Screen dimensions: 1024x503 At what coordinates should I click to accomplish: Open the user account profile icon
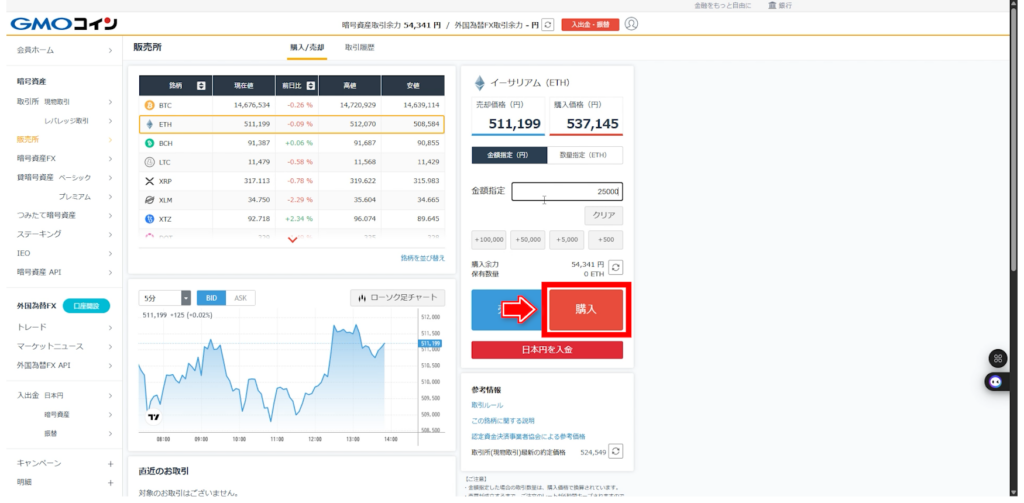(631, 24)
